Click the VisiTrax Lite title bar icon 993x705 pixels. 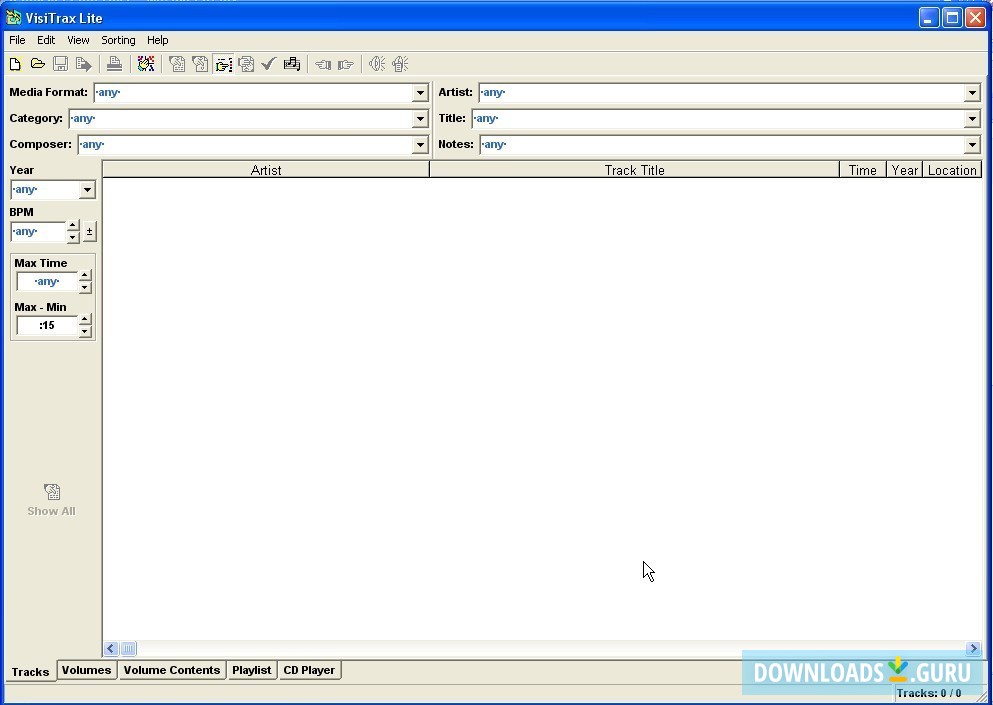coord(13,17)
